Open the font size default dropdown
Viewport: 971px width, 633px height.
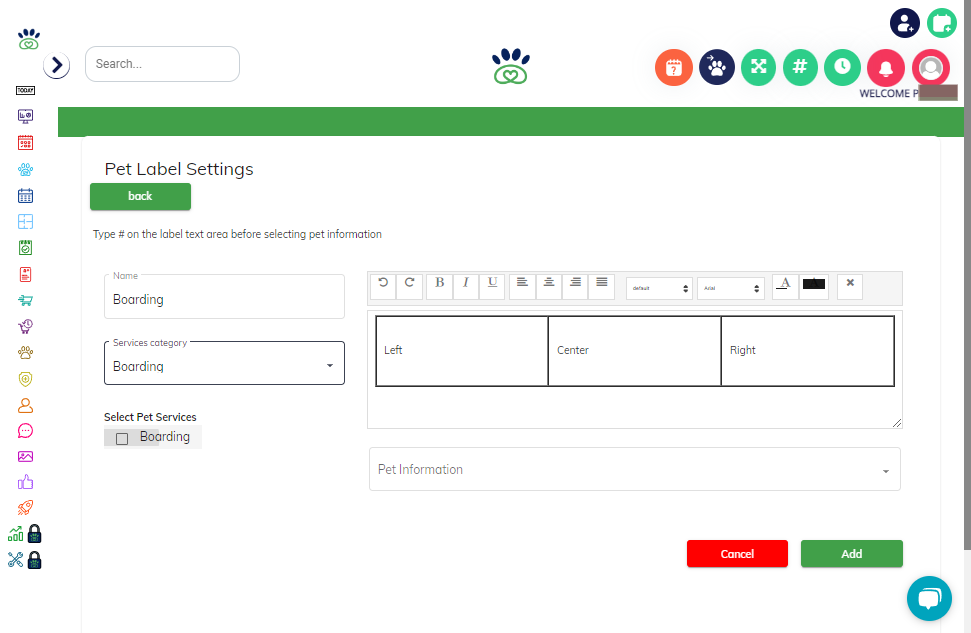point(660,288)
